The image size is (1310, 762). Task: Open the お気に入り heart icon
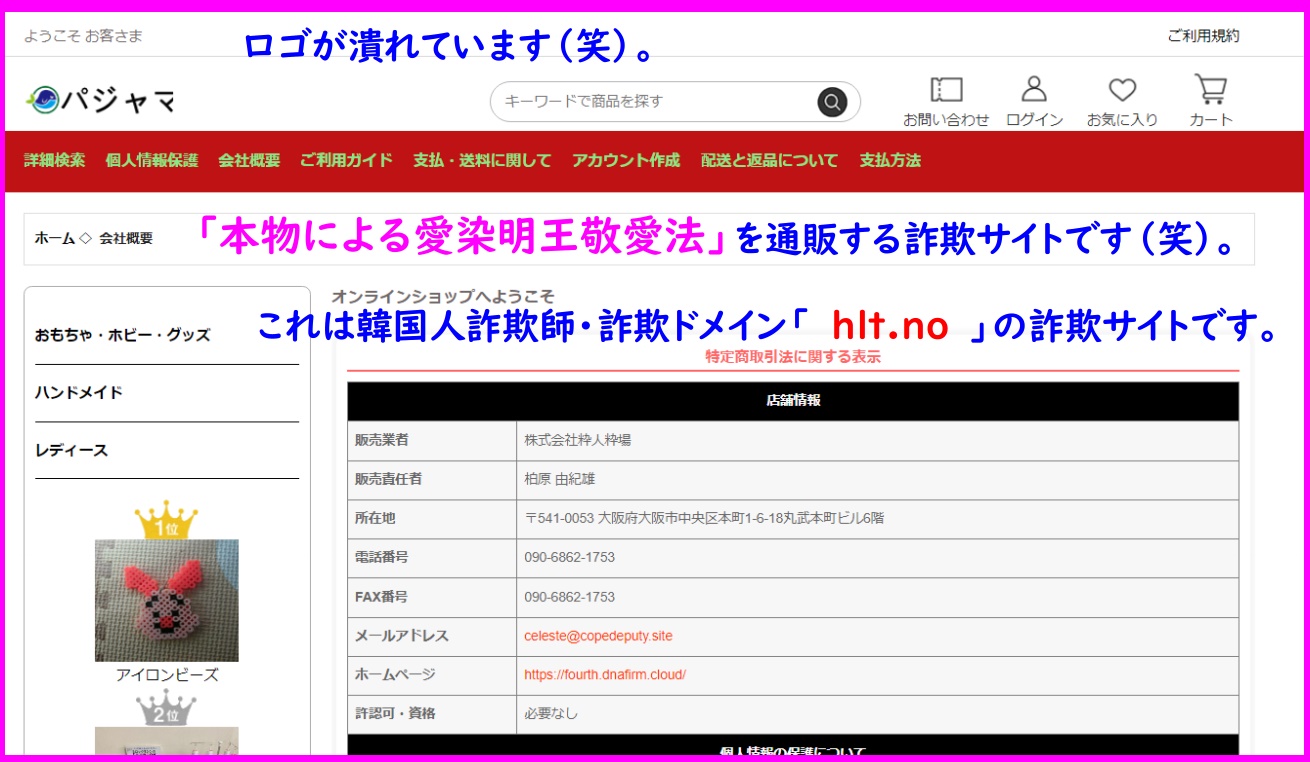pos(1122,91)
